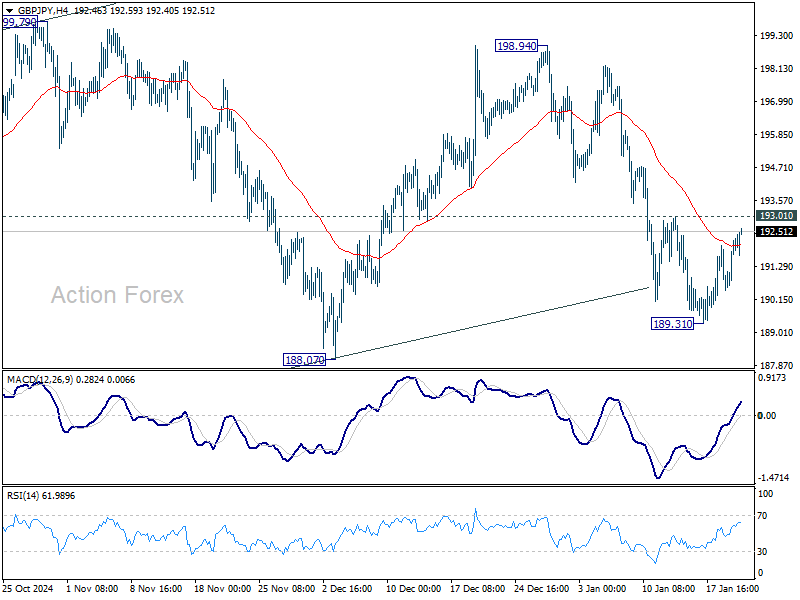This screenshot has width=800, height=600.
Task: Click the 194.710 price axis value
Action: click(776, 167)
